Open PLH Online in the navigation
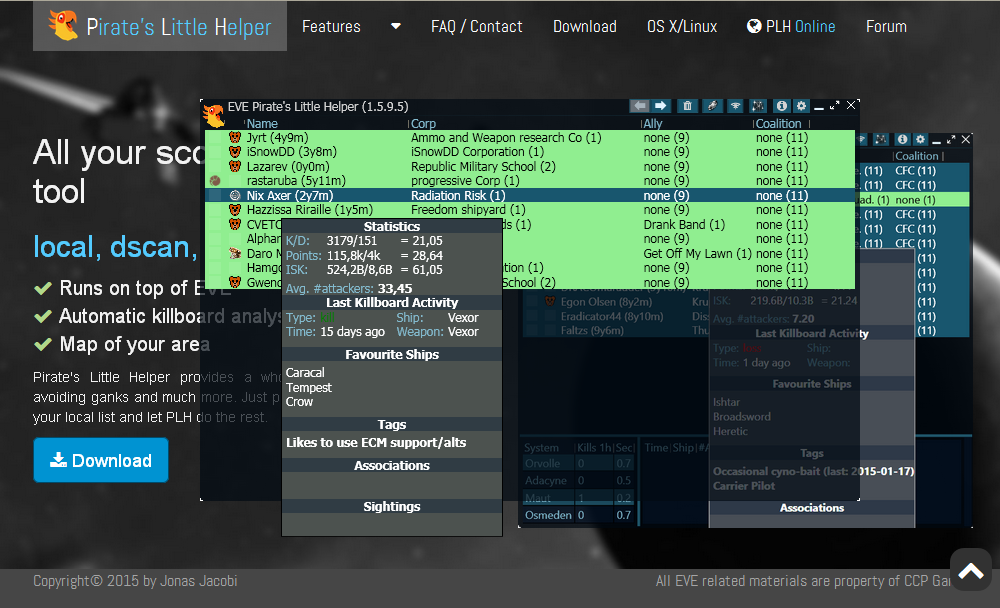Viewport: 1000px width, 608px height. point(791,26)
